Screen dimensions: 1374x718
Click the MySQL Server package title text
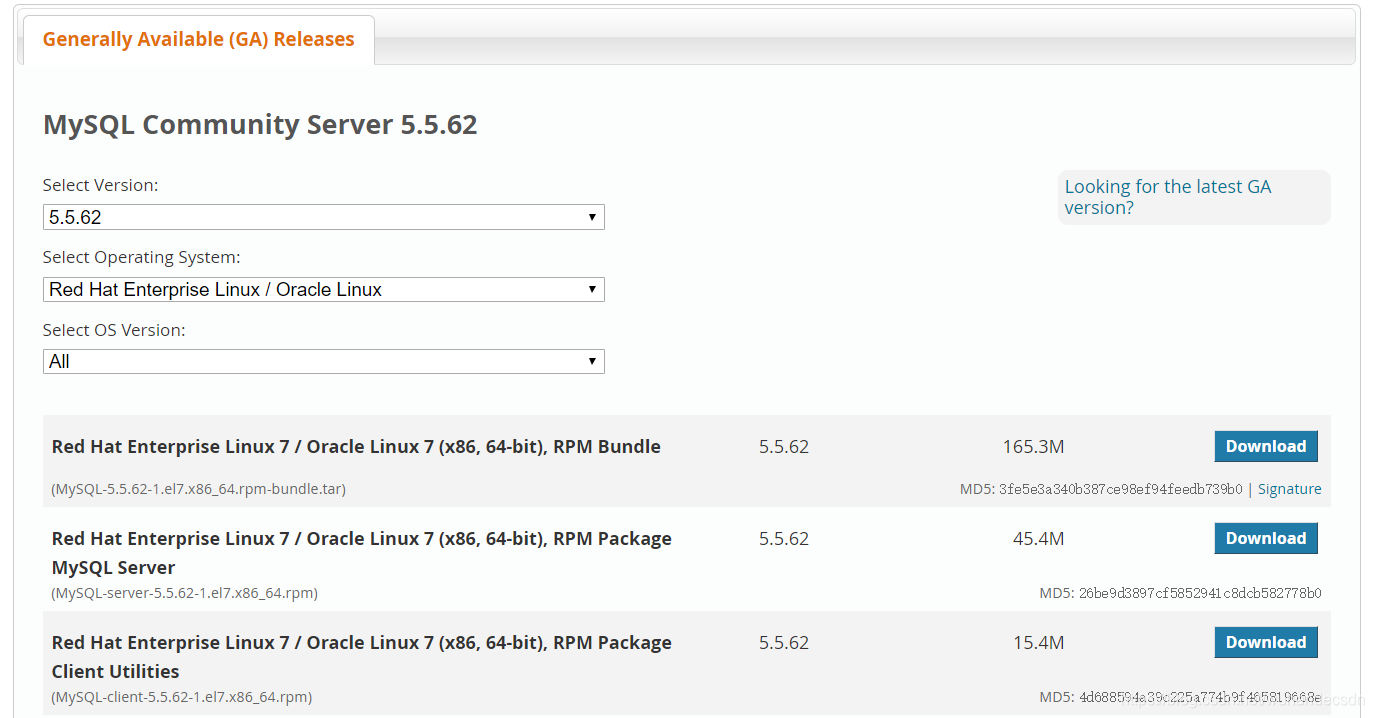[x=362, y=553]
